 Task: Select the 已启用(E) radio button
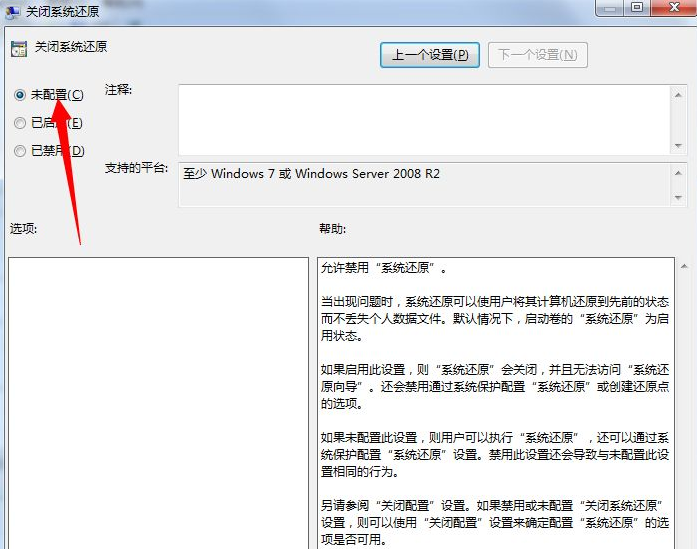tap(20, 123)
